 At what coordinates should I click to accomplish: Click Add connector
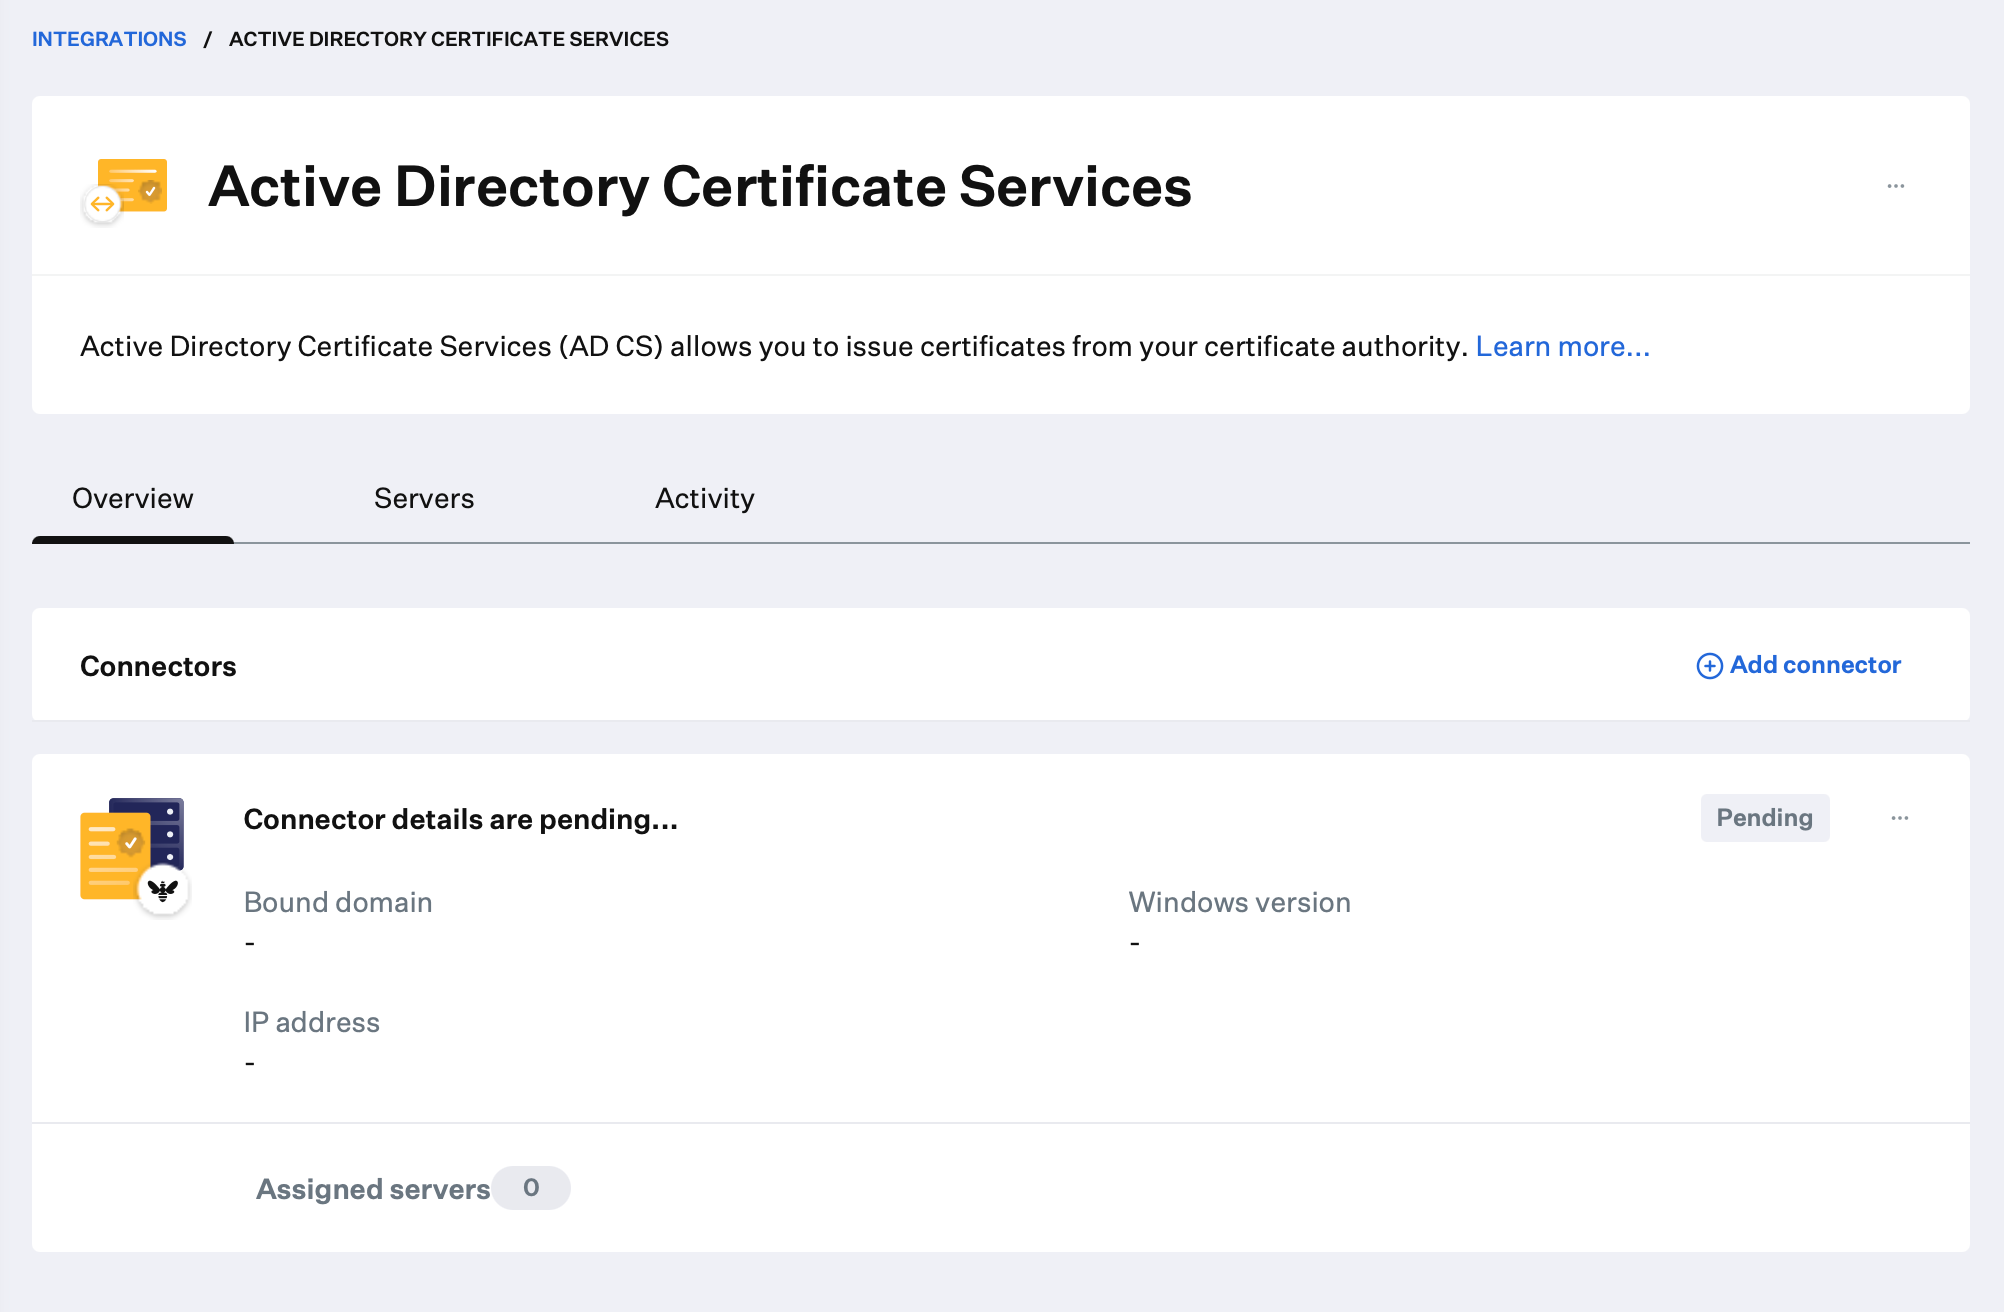(1799, 665)
